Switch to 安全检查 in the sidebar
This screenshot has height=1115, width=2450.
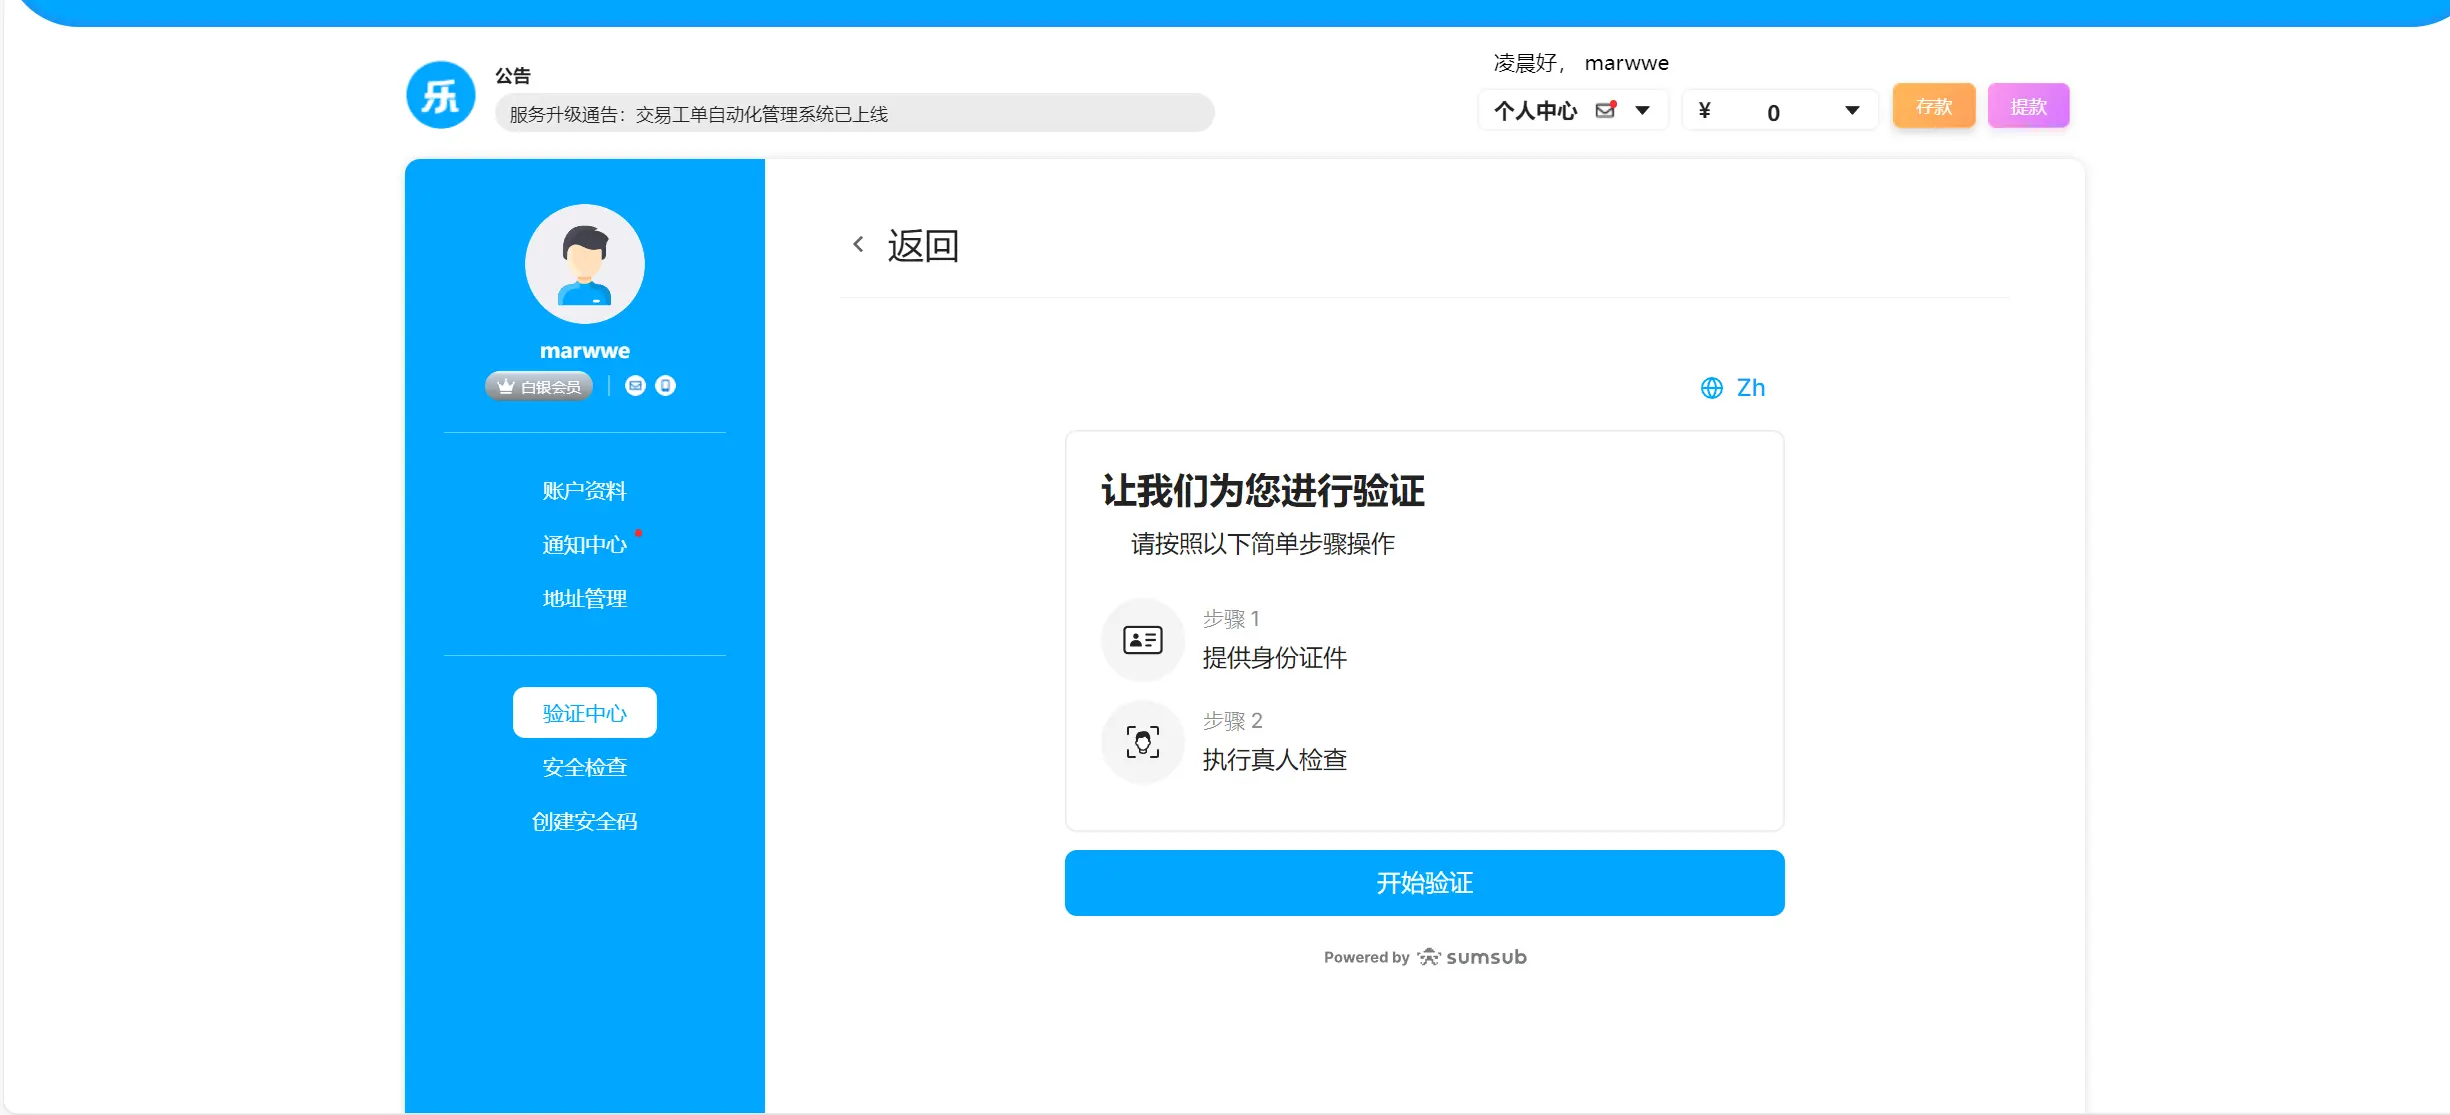[x=584, y=766]
